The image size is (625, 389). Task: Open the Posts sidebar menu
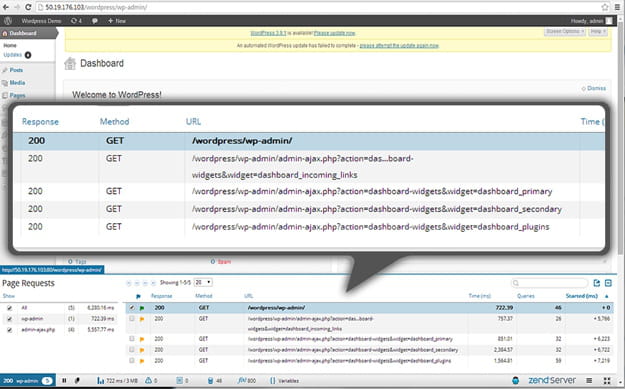(x=16, y=70)
